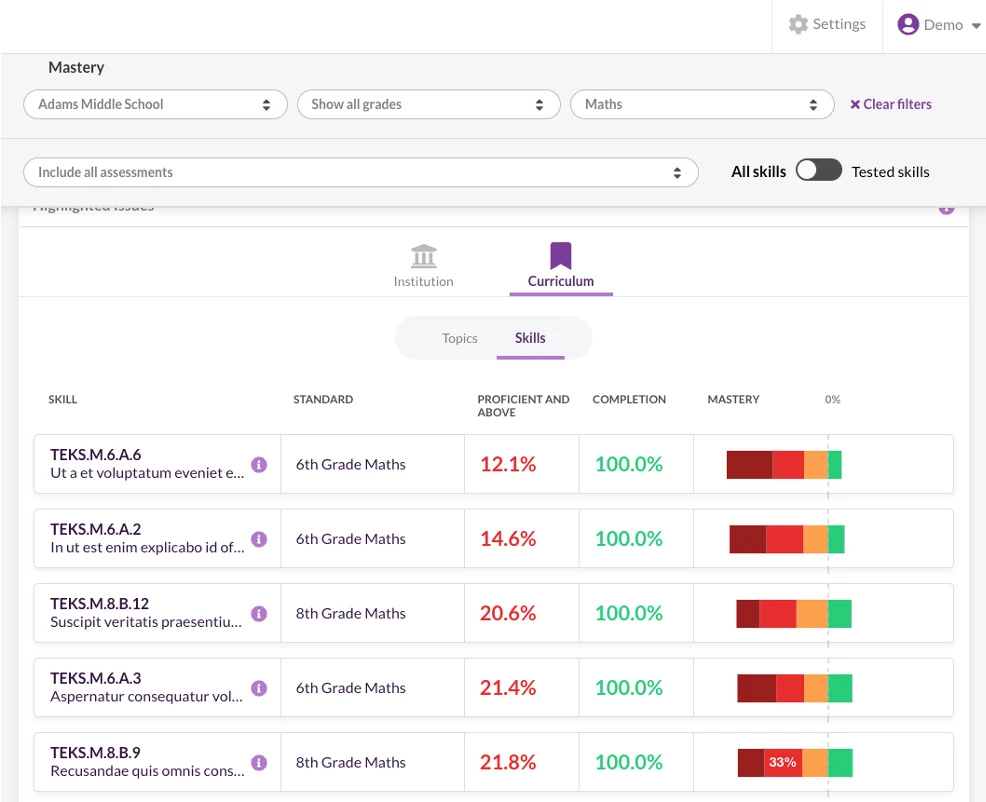
Task: Click the Highlighted Issues info icon
Action: click(x=946, y=207)
